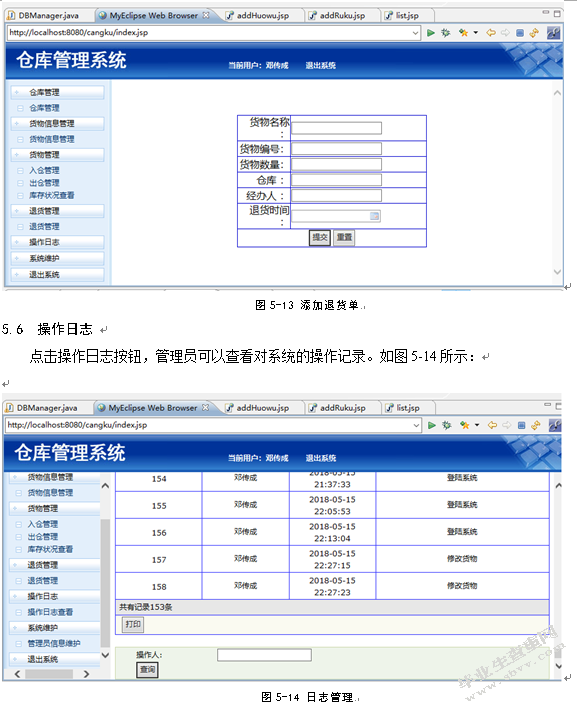This screenshot has width=577, height=707.
Task: Click the Refresh arrows icon in Figure 5-14 toolbar
Action: tap(536, 425)
